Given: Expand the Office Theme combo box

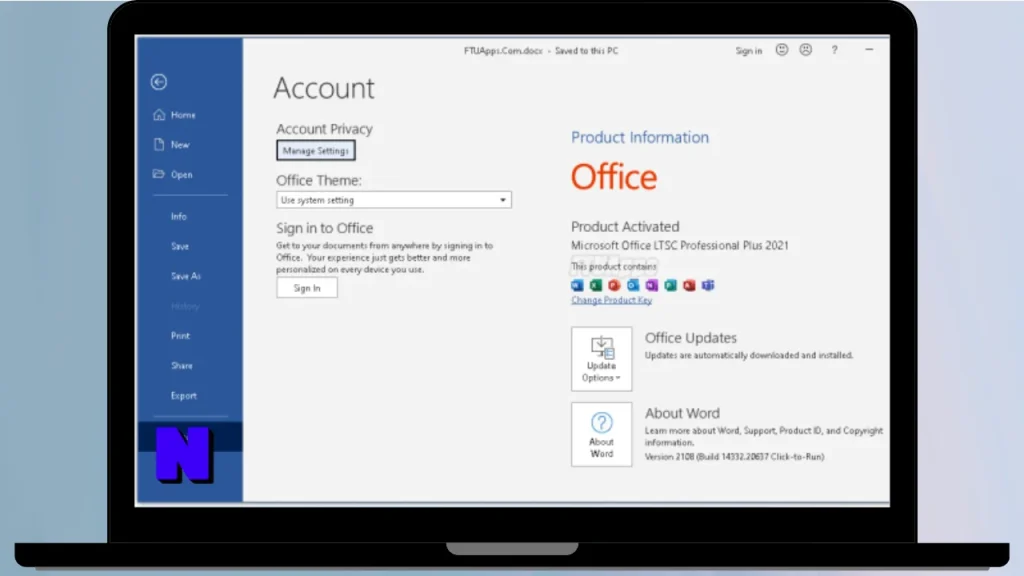Looking at the screenshot, I should 394,200.
